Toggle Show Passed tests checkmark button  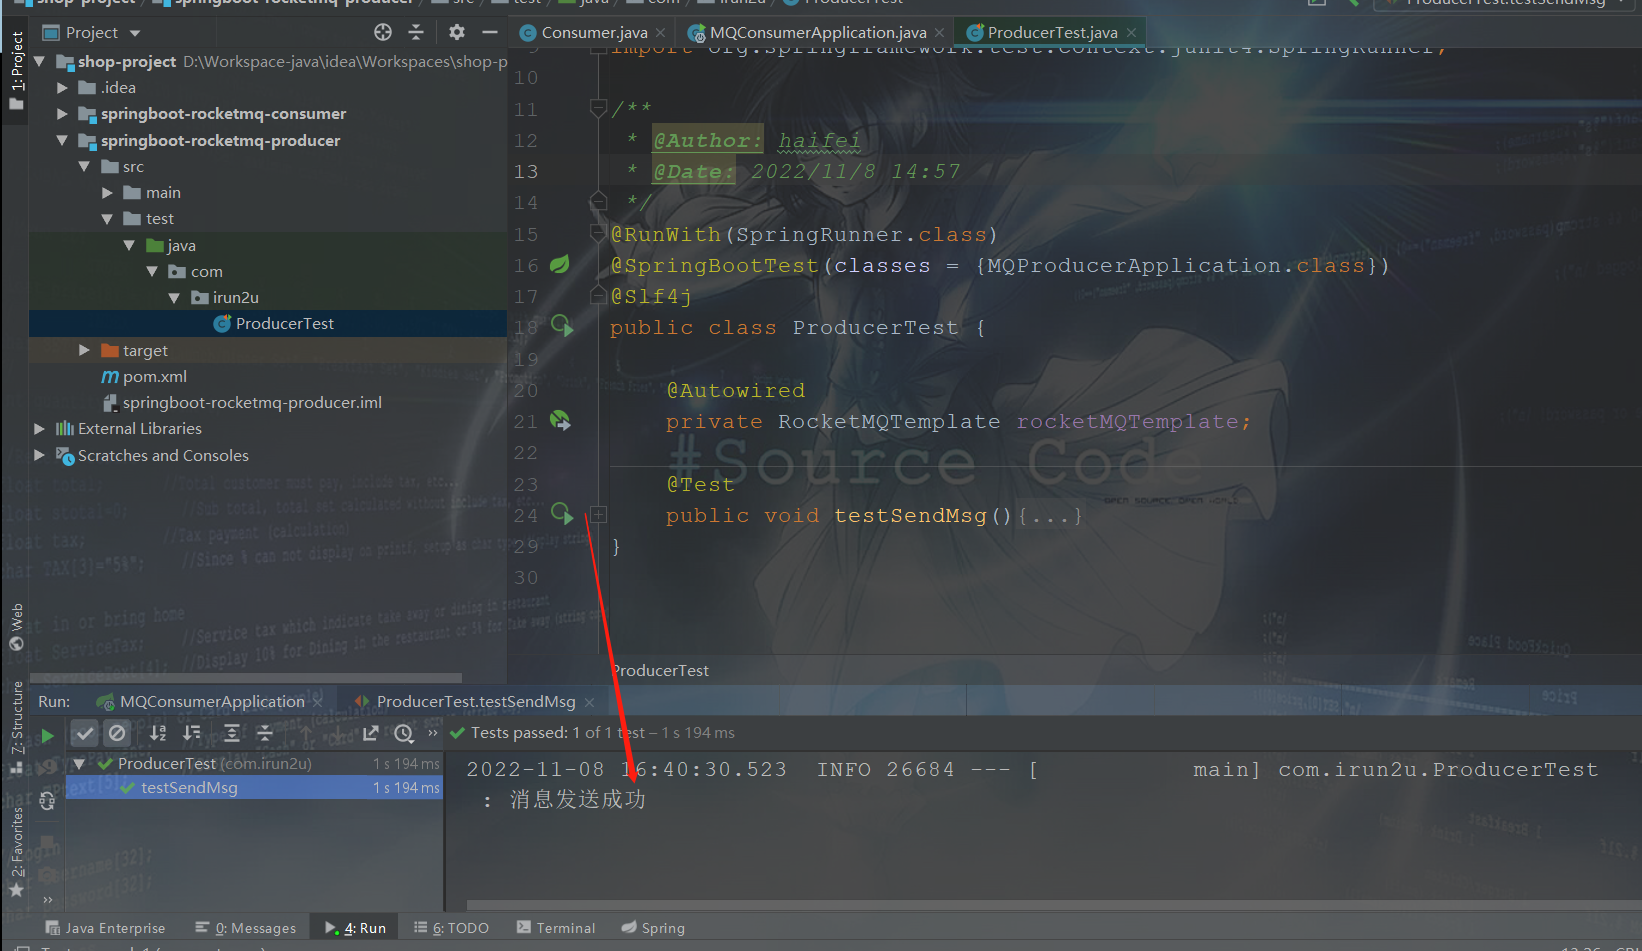tap(85, 733)
